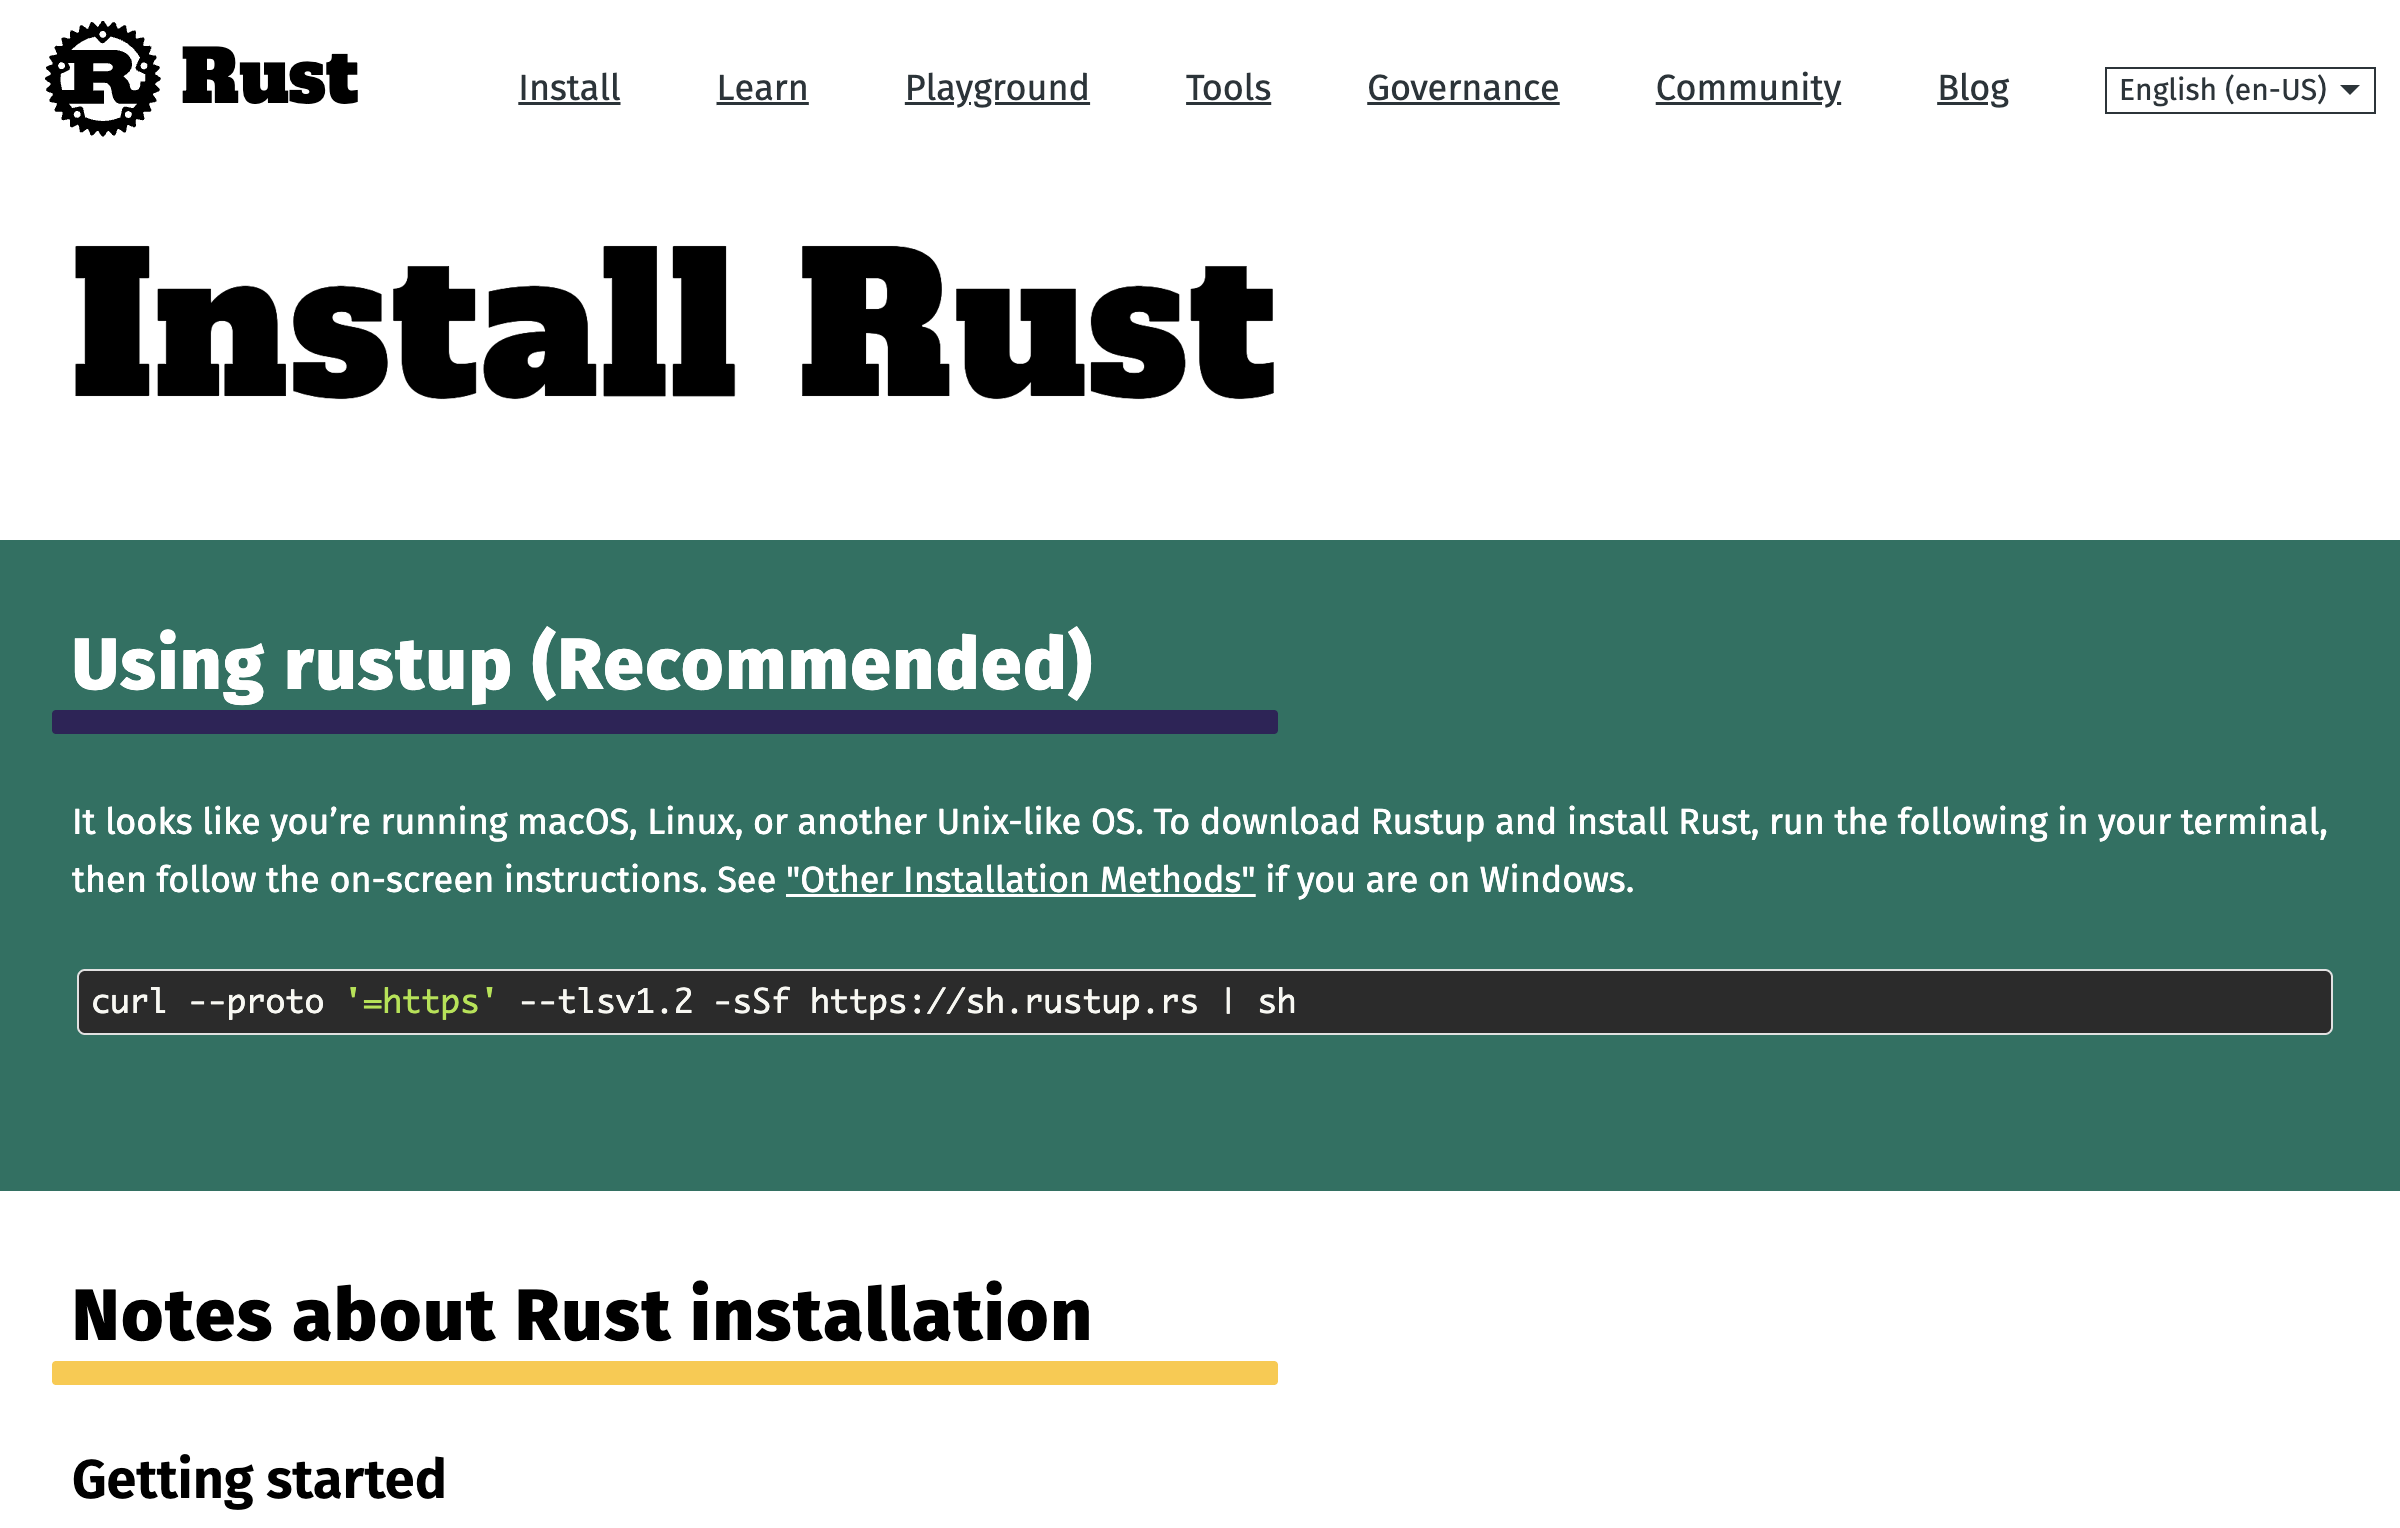This screenshot has width=2400, height=1528.
Task: Open the Blog navigation link
Action: [1972, 88]
